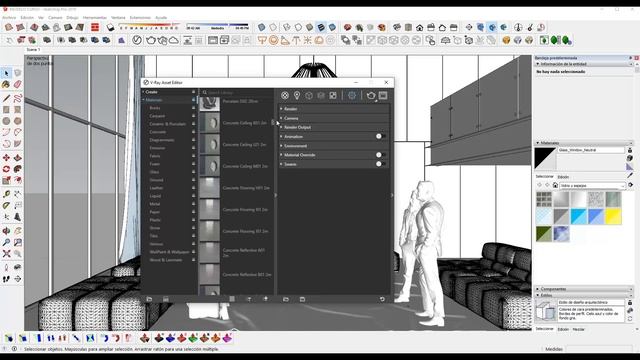640x360 pixels.
Task: Open Materials tab in V-Ray Asset Editor
Action: (x=285, y=96)
